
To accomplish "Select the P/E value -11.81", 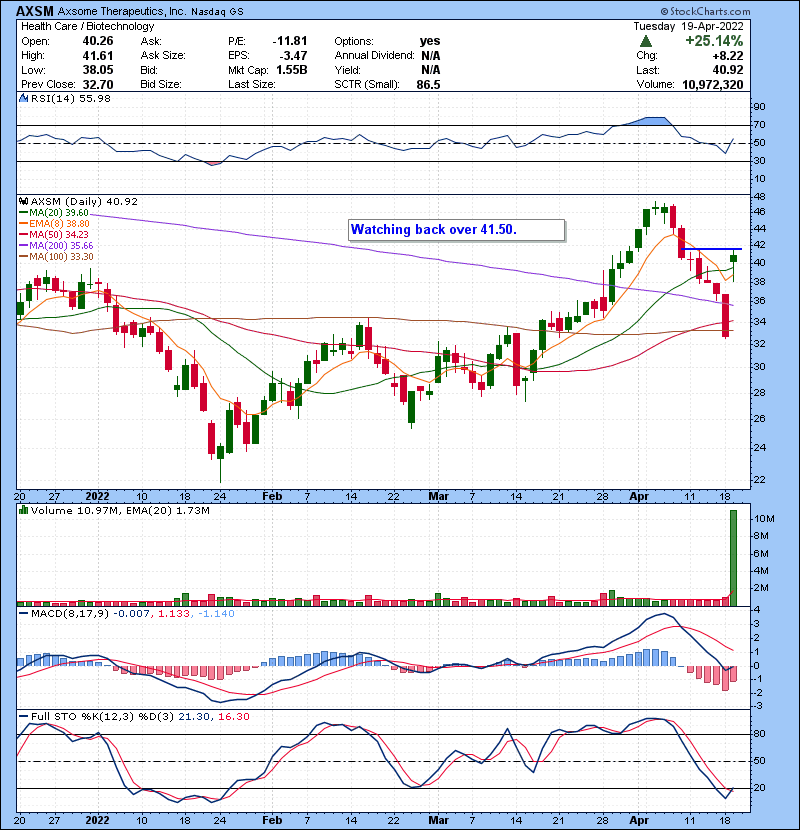I will pyautogui.click(x=290, y=41).
